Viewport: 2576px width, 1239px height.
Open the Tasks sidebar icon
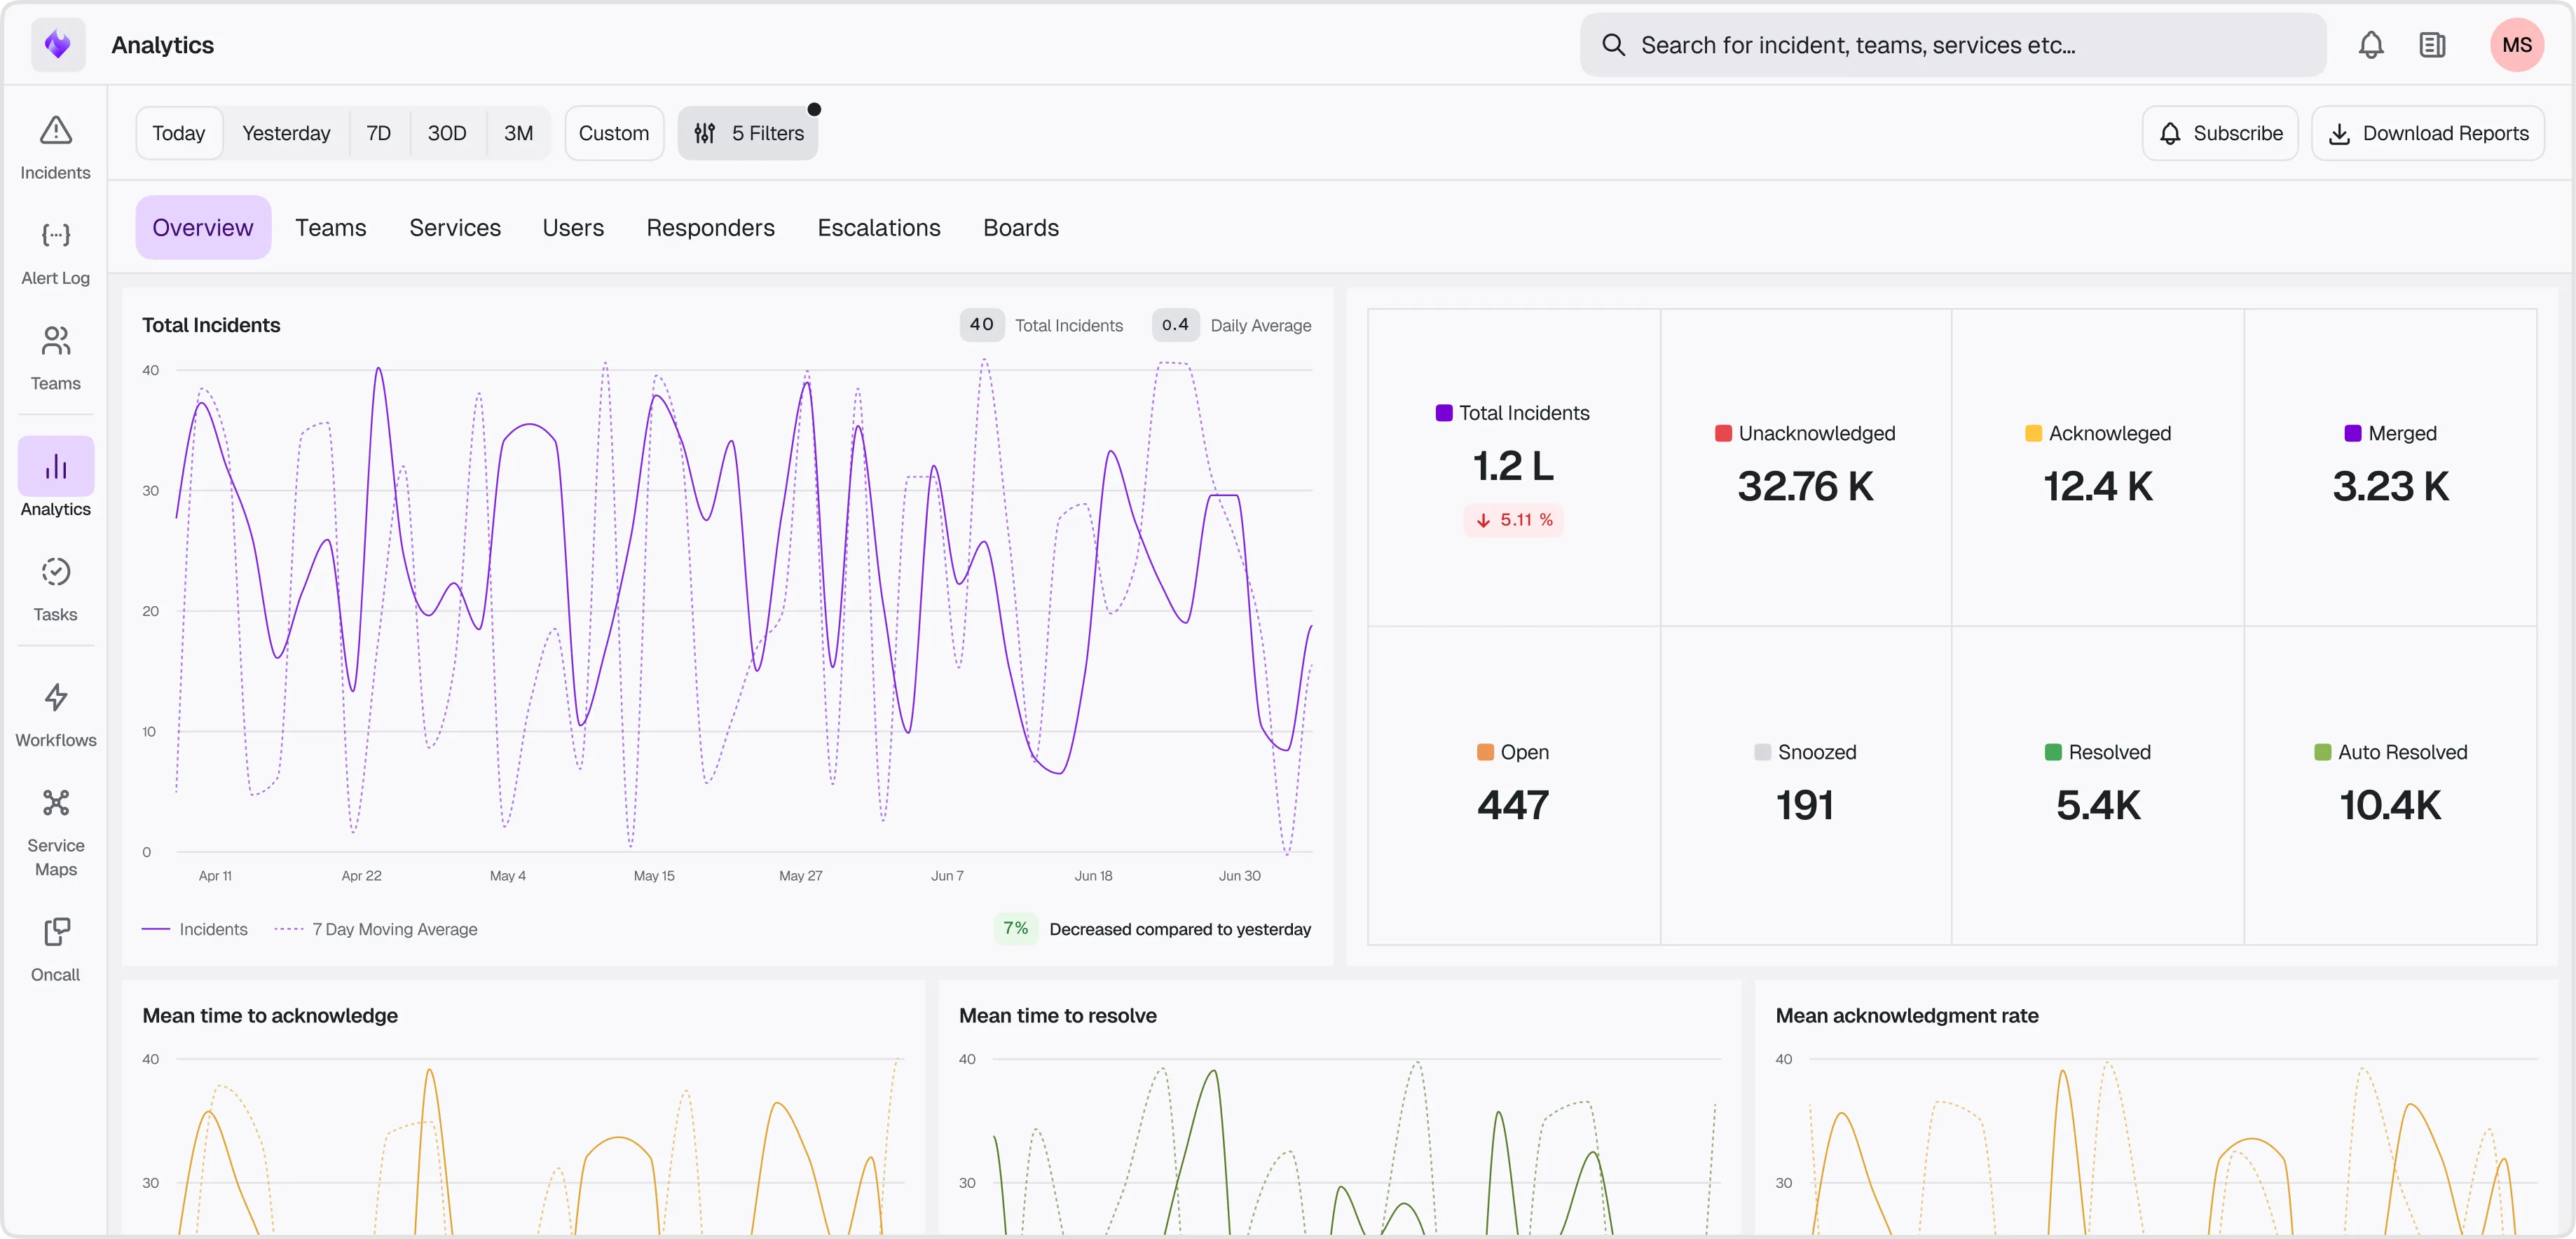[x=55, y=572]
